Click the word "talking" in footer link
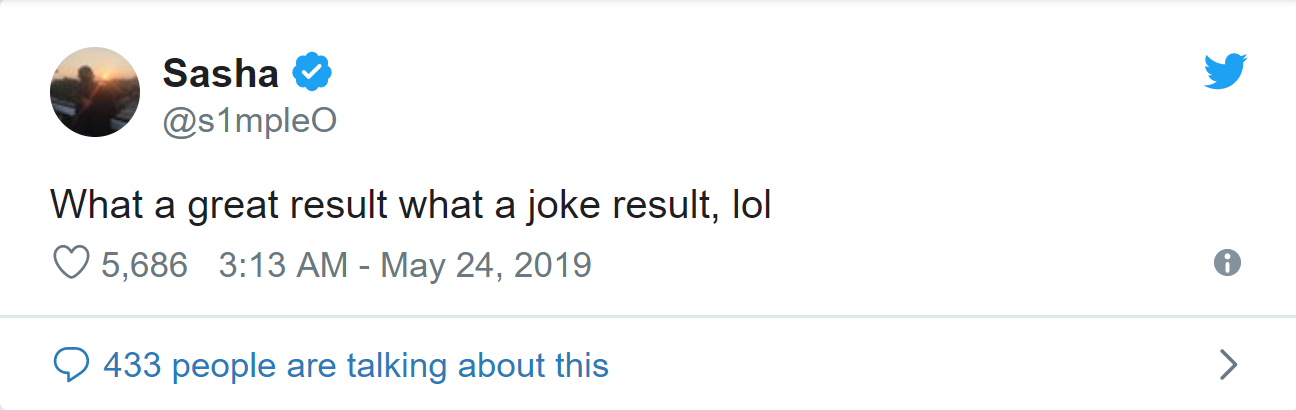This screenshot has height=410, width=1296. (398, 366)
